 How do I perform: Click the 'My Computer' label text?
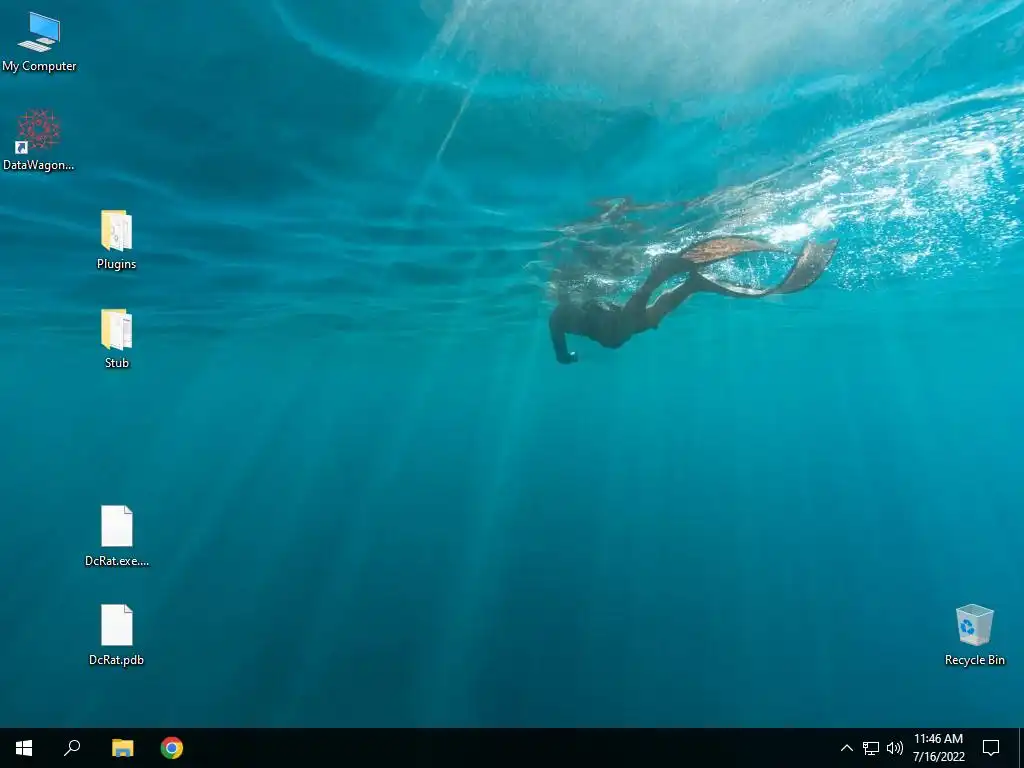click(39, 66)
